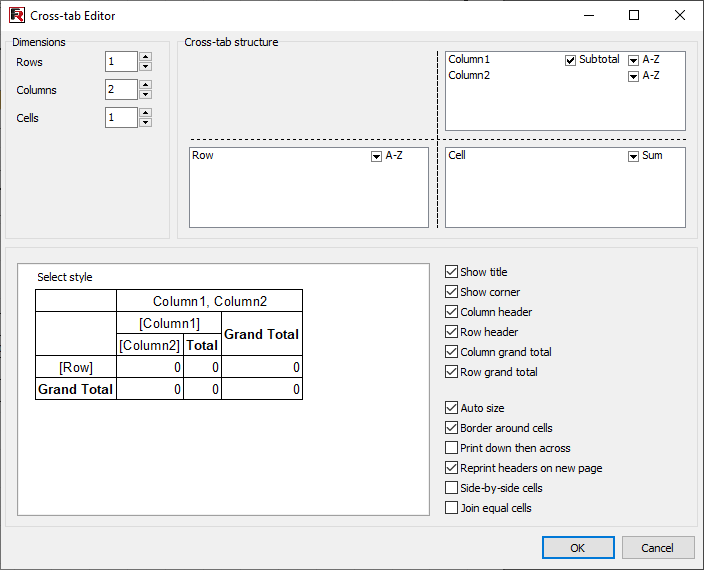Select Column1 in the structure list

469,59
